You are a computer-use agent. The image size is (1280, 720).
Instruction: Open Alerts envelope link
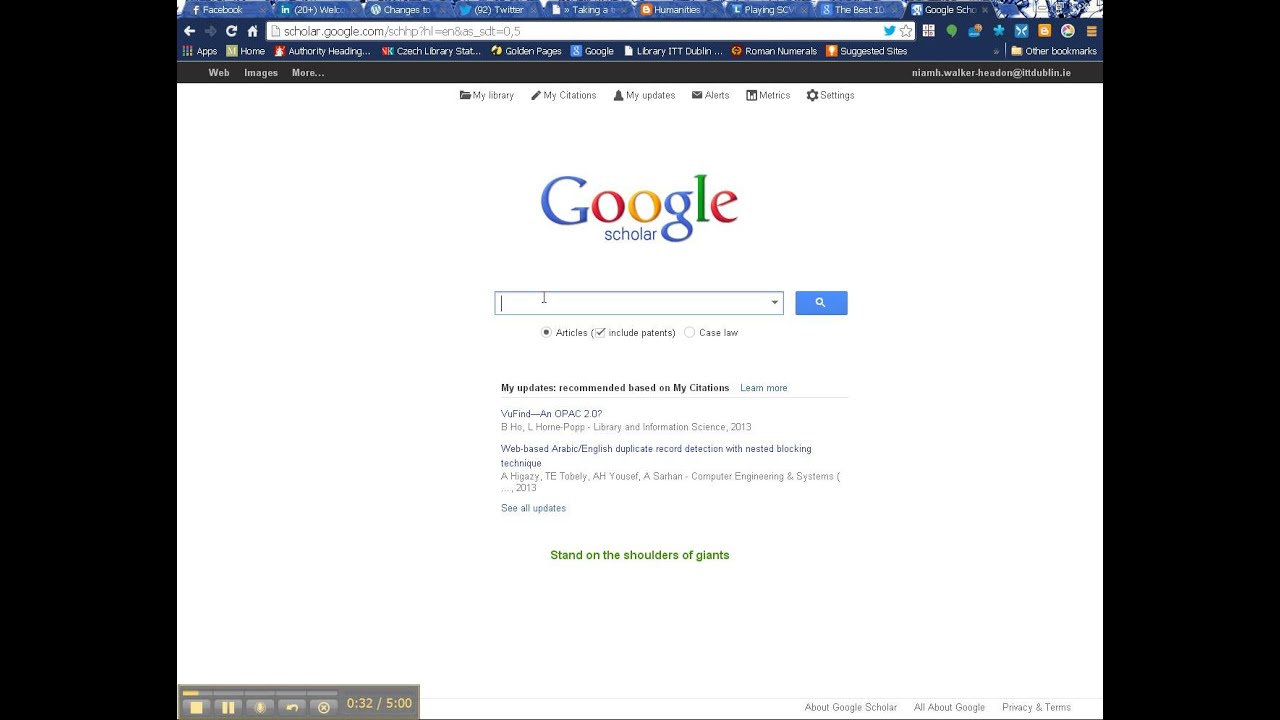click(x=710, y=95)
